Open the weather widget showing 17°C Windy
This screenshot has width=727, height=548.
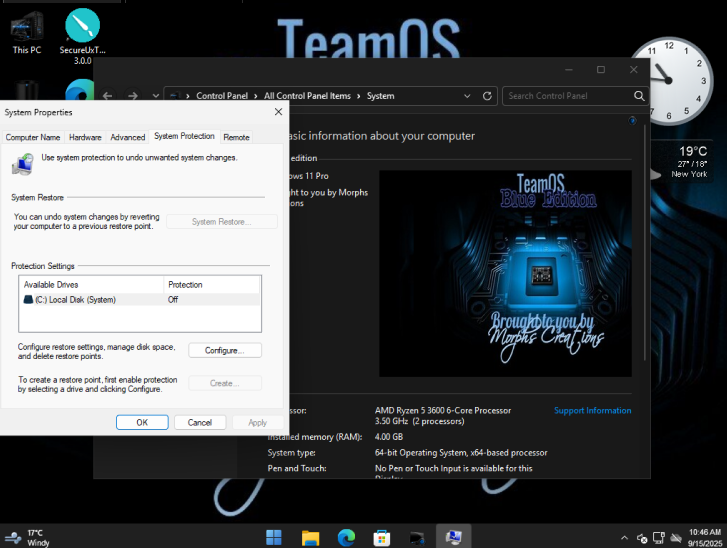click(x=26, y=537)
